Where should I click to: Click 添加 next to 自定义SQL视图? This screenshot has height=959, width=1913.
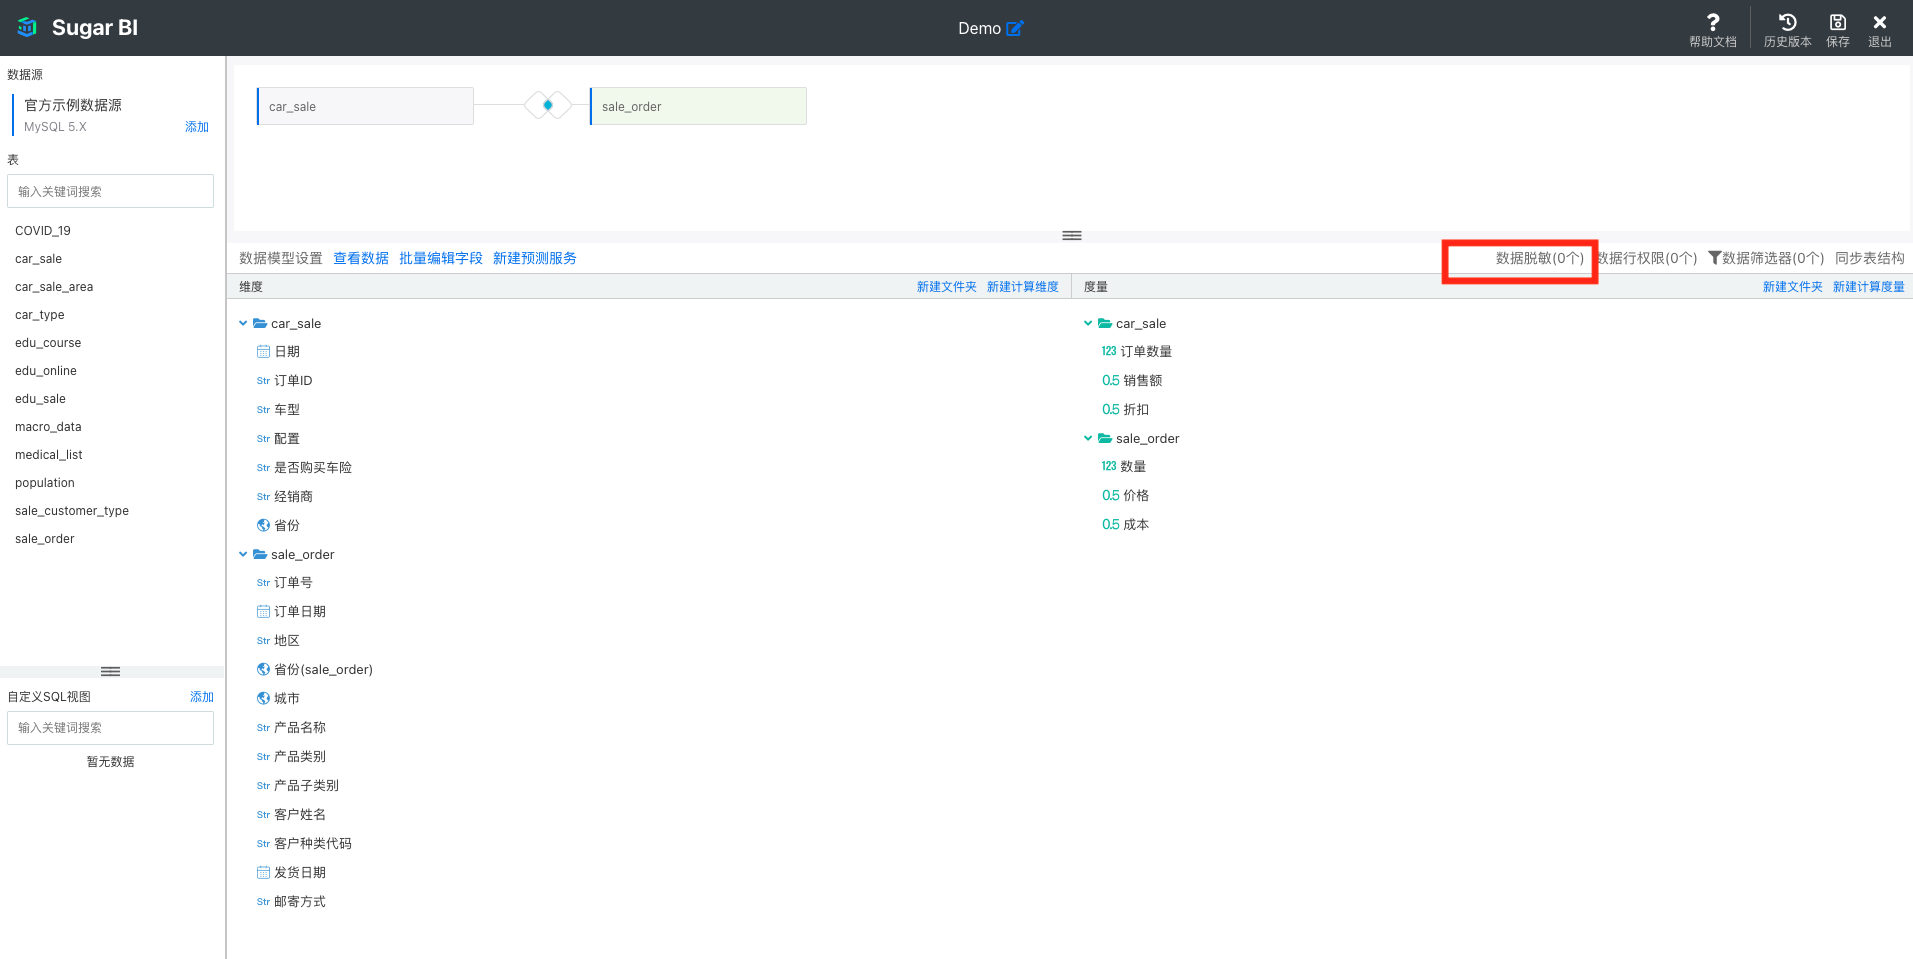(202, 697)
